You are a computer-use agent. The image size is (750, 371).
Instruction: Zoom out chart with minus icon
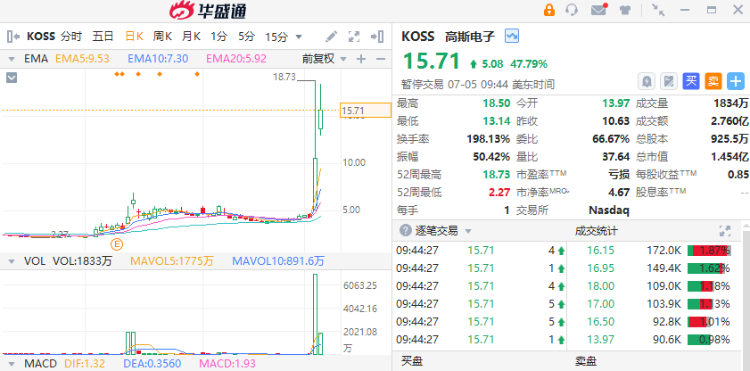pos(381,59)
